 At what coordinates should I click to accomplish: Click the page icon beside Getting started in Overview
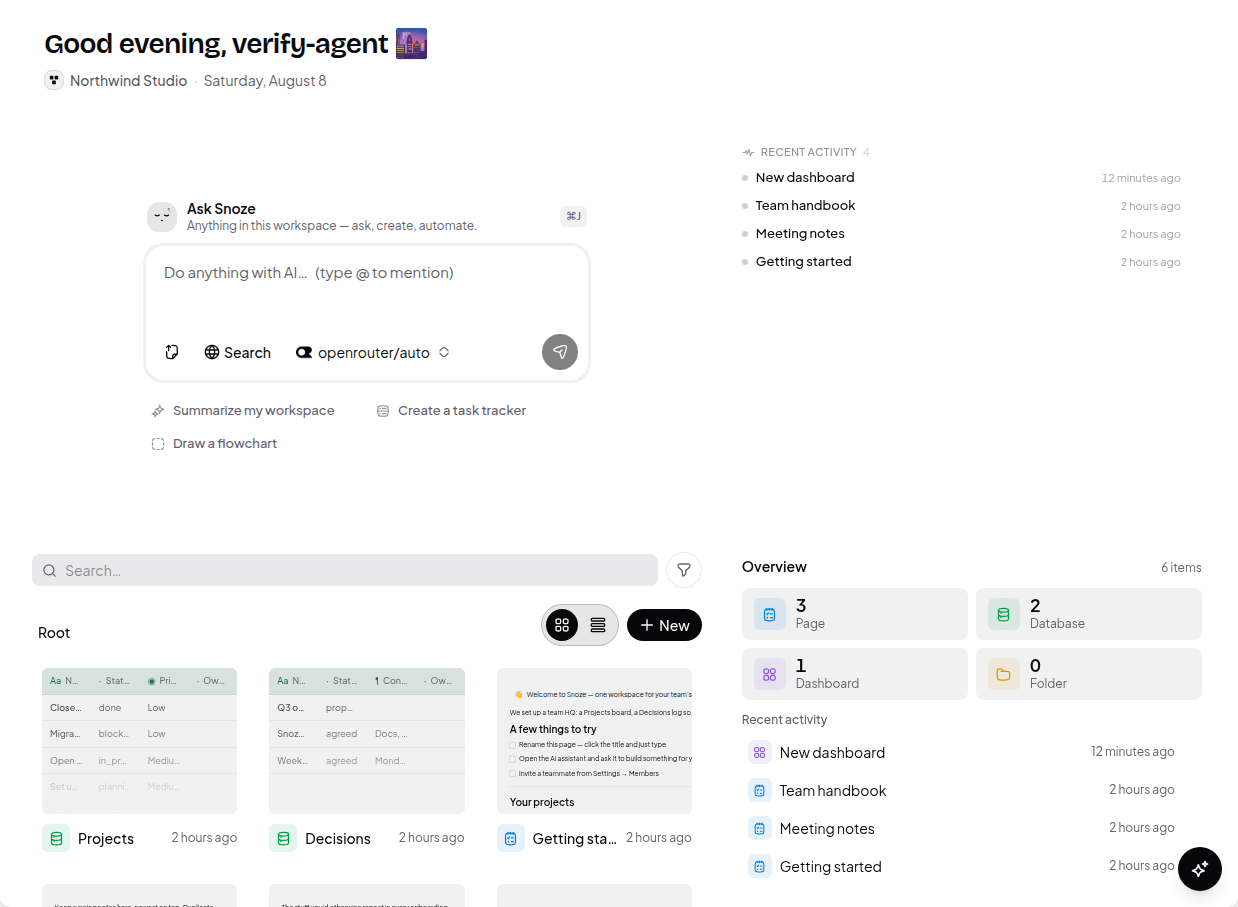click(x=760, y=866)
